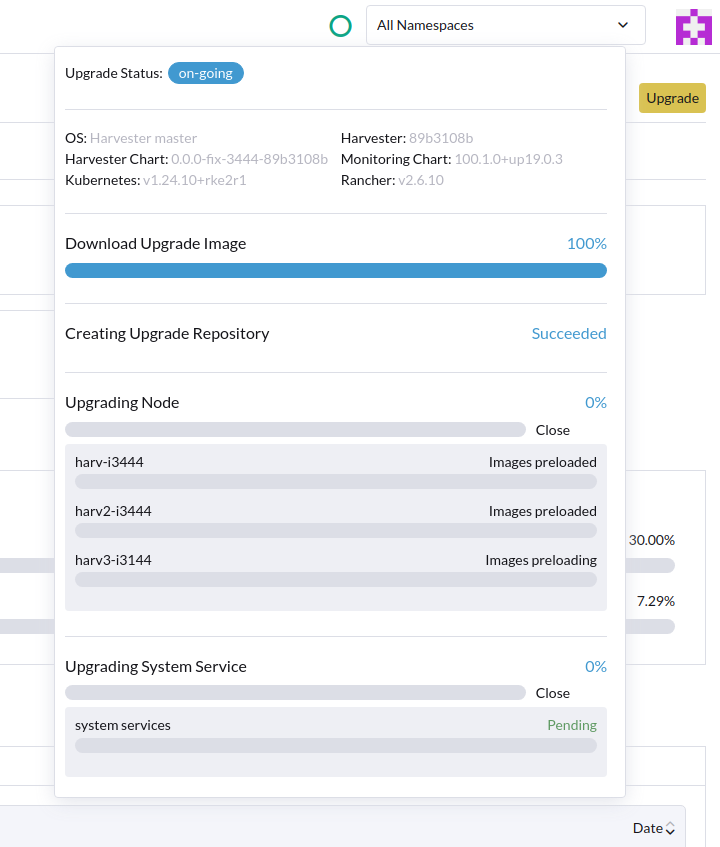
Task: Click the system services progress bar
Action: coord(335,745)
